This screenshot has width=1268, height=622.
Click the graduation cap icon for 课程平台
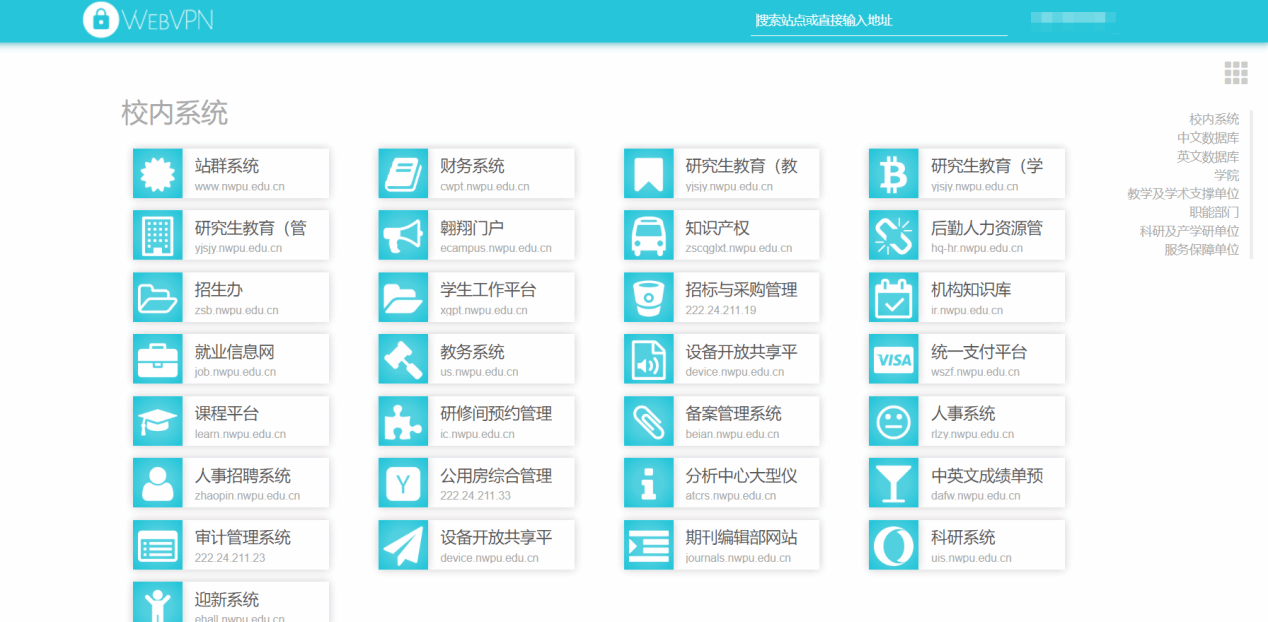(158, 421)
